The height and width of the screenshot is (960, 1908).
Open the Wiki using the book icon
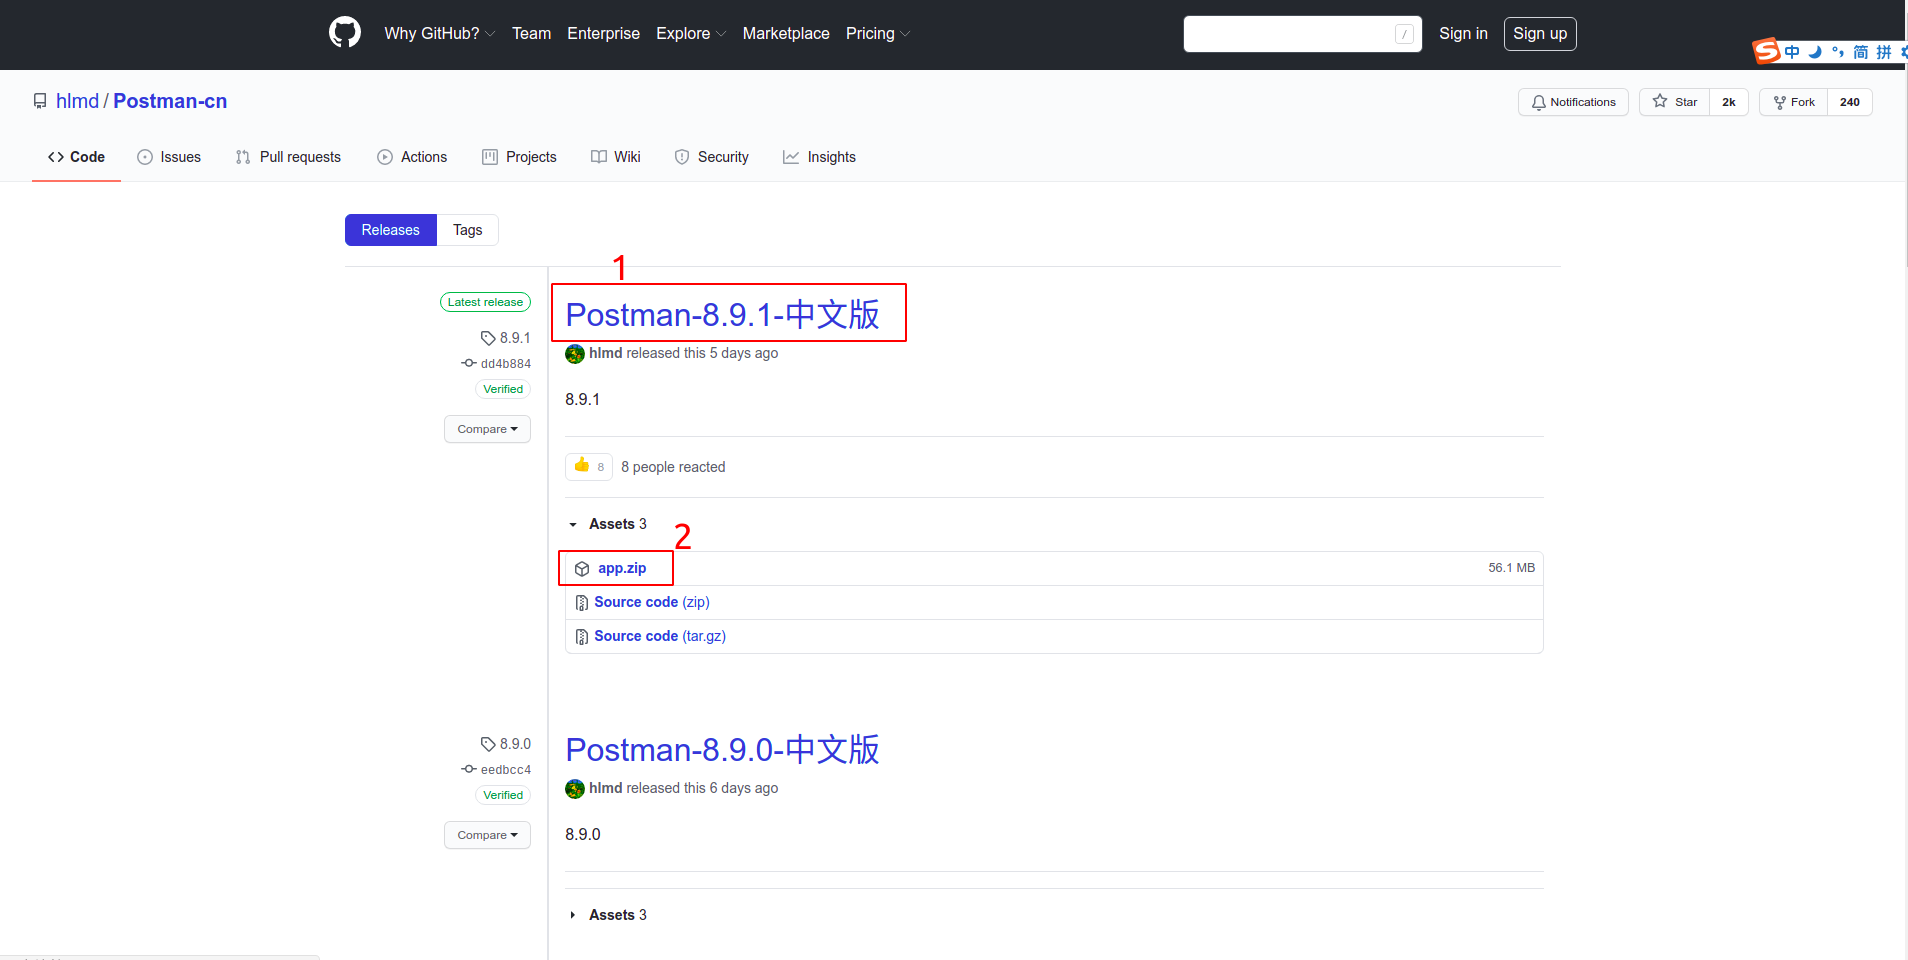597,157
